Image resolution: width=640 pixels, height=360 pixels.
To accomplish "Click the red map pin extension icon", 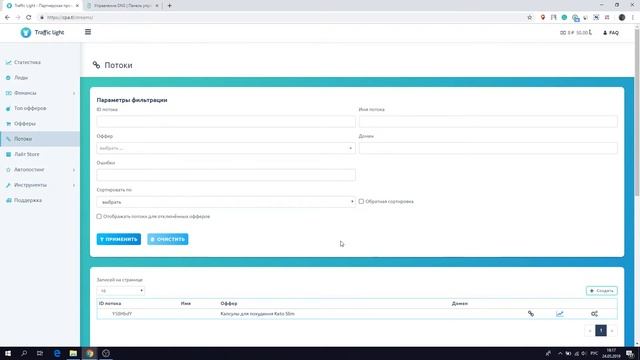I will [542, 18].
